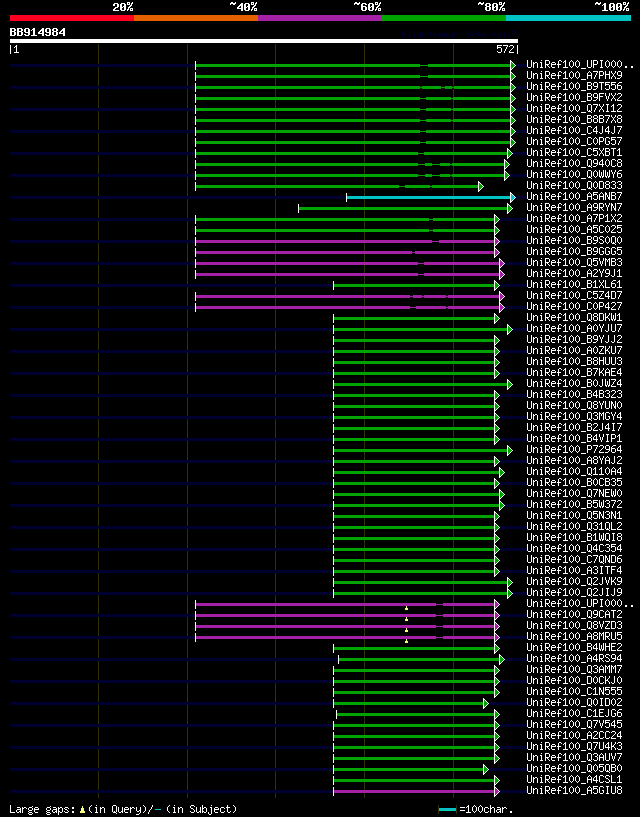This screenshot has height=817, width=640.
Task: Click the green ~80% identity legend segment
Action: point(444,18)
